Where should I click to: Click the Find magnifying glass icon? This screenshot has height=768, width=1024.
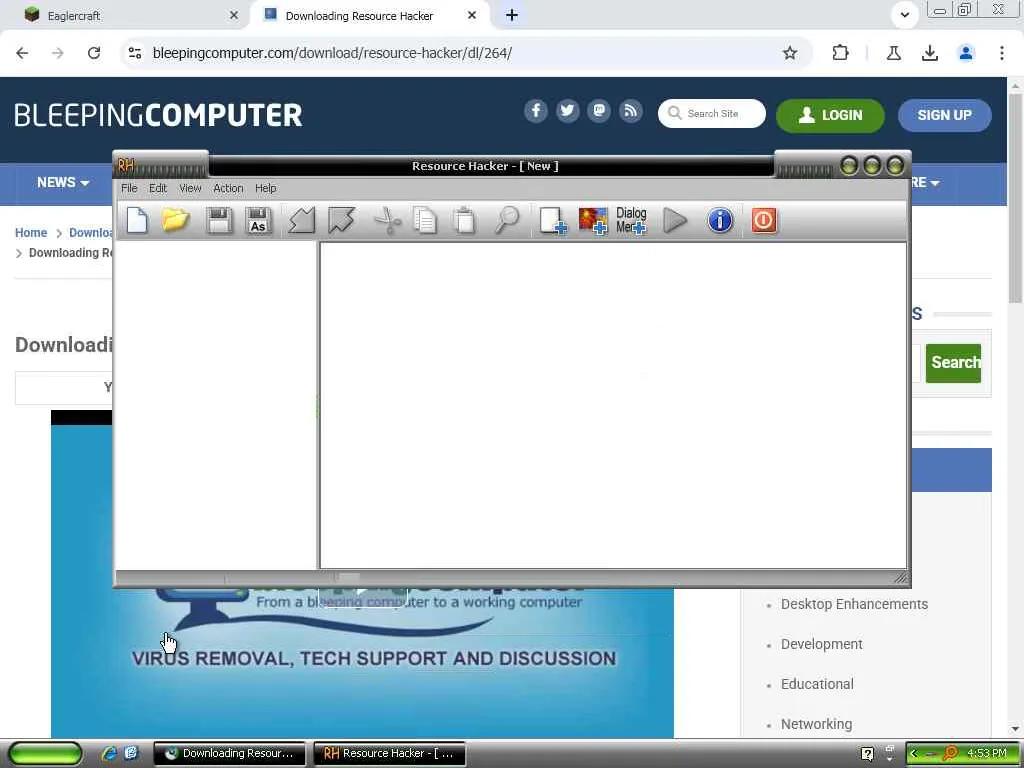(507, 220)
